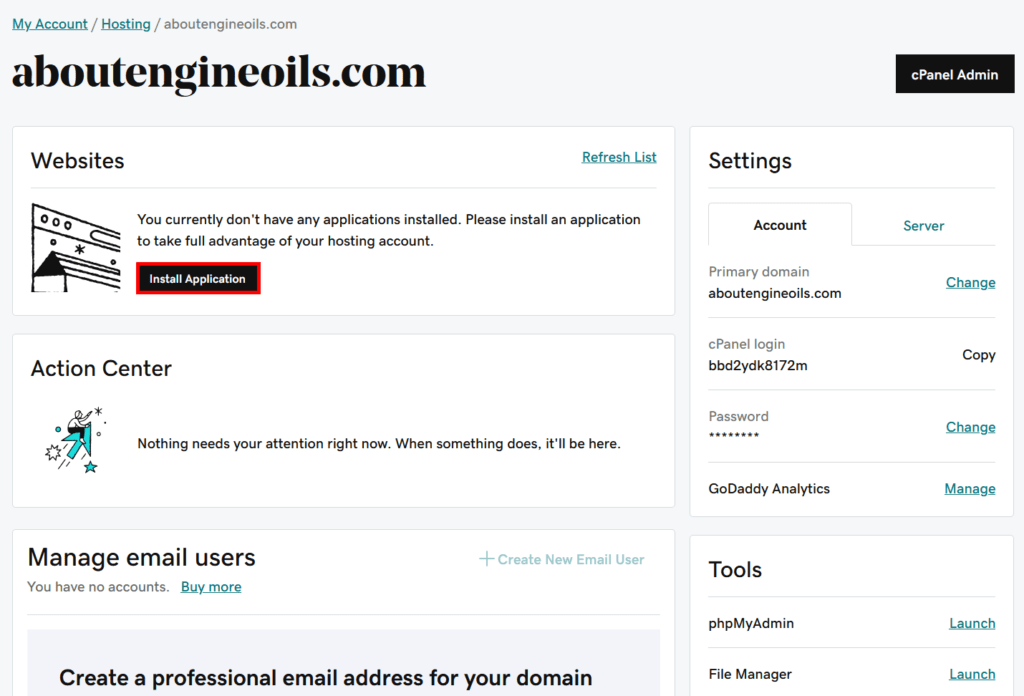This screenshot has width=1024, height=696.
Task: Change the primary domain
Action: pyautogui.click(x=970, y=283)
